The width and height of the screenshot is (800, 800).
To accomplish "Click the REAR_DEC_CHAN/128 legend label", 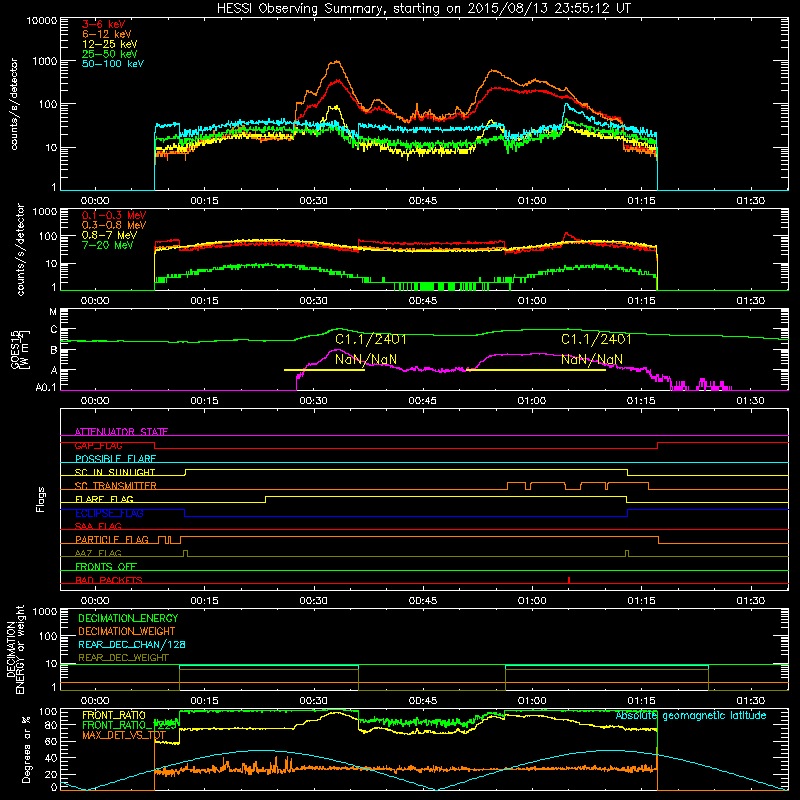I will pos(132,644).
